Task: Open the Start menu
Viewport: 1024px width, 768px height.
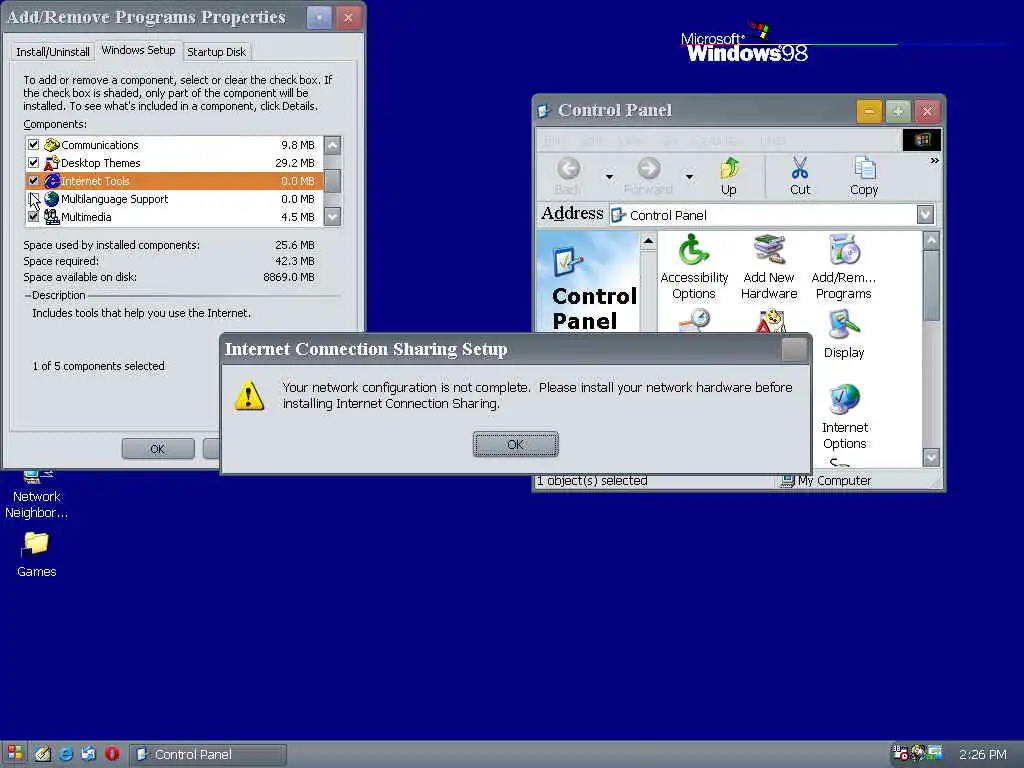Action: point(14,754)
